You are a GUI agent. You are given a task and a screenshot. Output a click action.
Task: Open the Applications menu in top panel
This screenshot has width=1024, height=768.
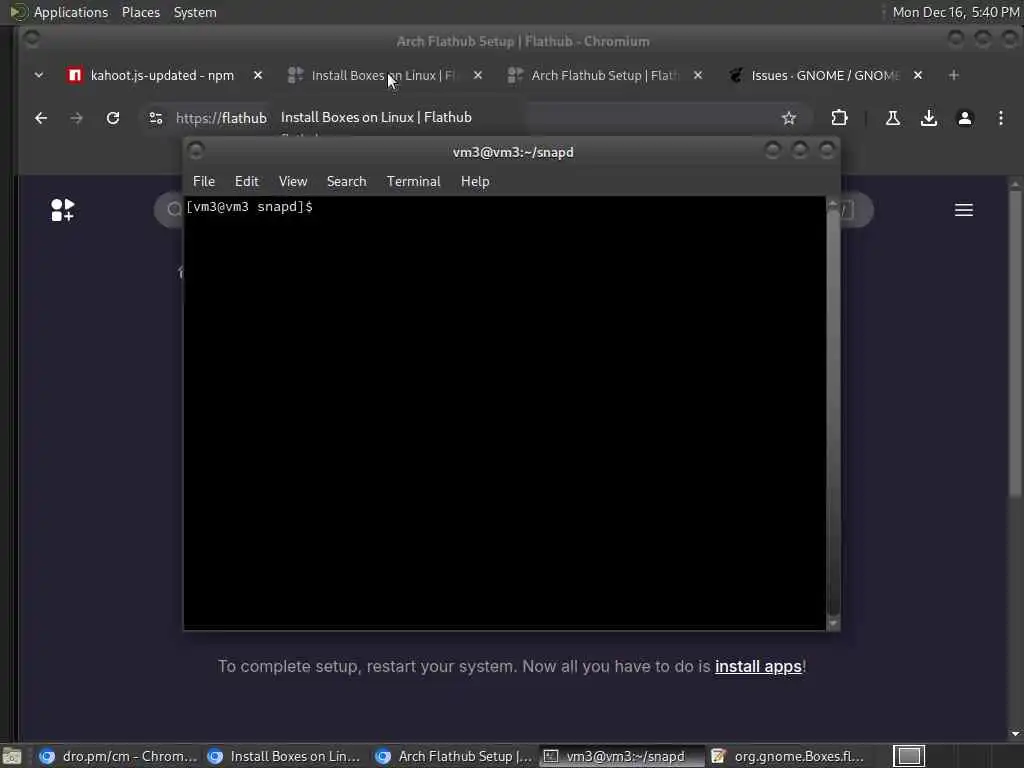coord(71,12)
